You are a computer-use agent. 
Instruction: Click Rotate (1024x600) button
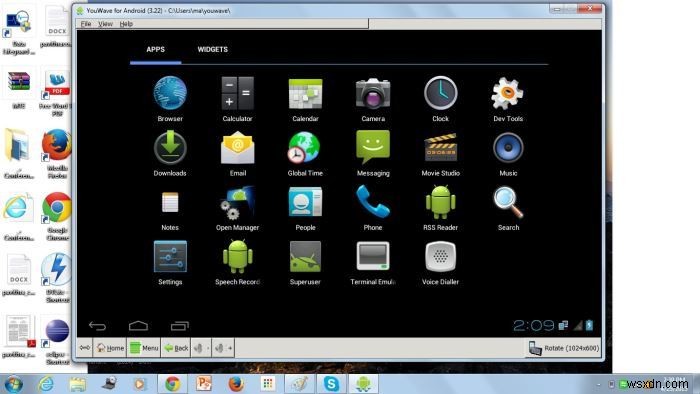click(564, 348)
